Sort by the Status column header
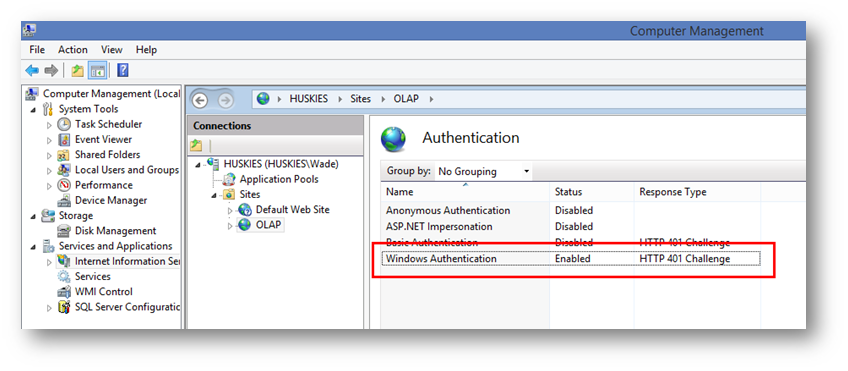Screen dimensions: 848x371 592,192
